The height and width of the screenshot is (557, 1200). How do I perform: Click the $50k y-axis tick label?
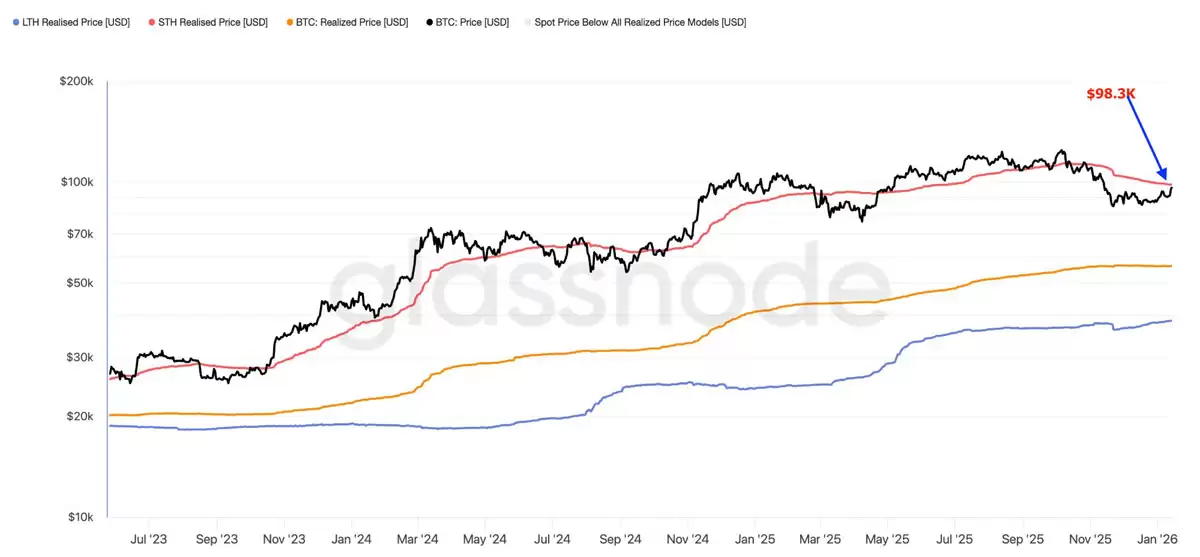[x=80, y=283]
